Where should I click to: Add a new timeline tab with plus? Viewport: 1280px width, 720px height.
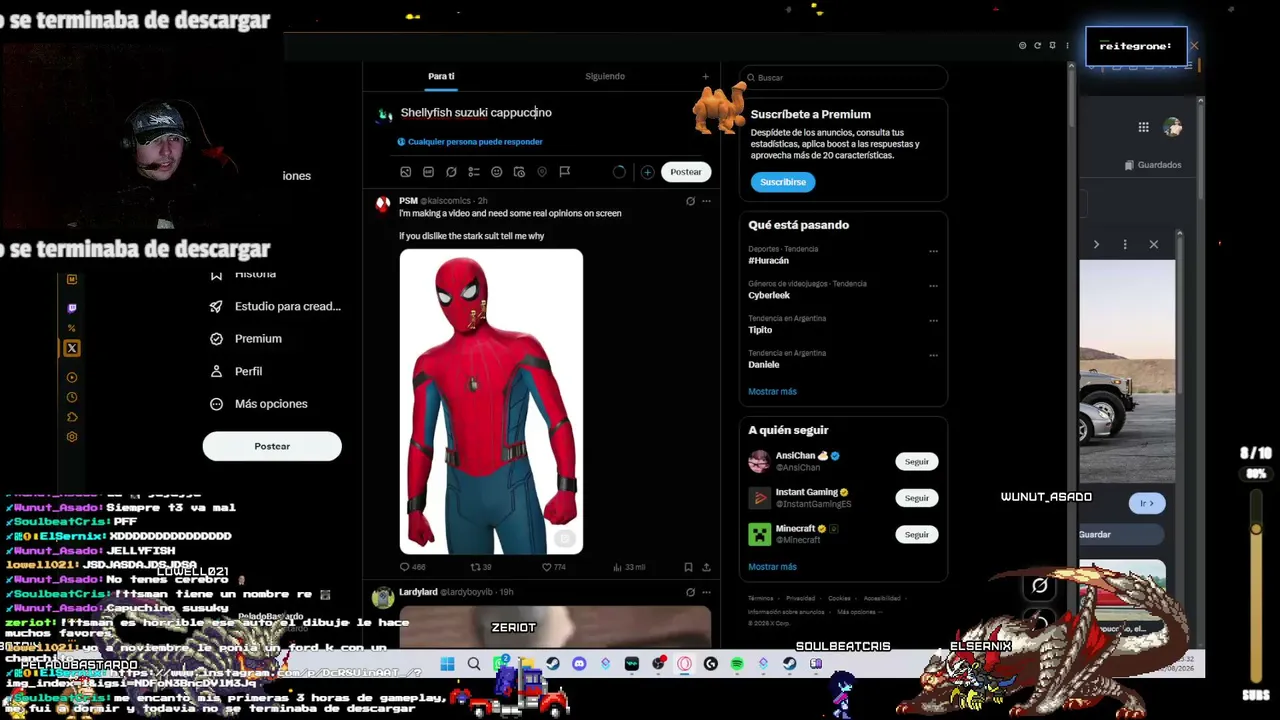[x=705, y=77]
